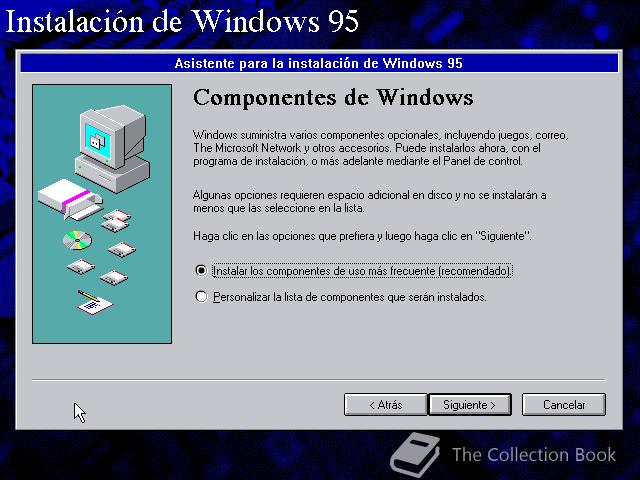Click The Collection Book watermark text
Image resolution: width=640 pixels, height=480 pixels.
tap(534, 455)
